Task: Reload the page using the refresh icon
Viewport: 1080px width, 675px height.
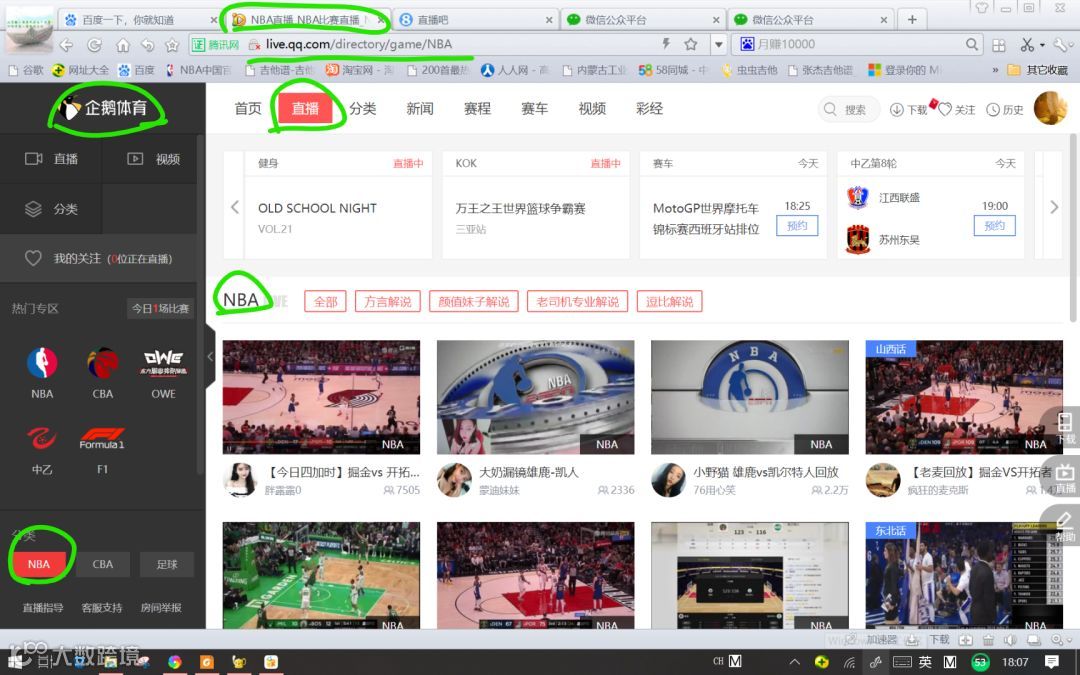Action: [x=94, y=45]
